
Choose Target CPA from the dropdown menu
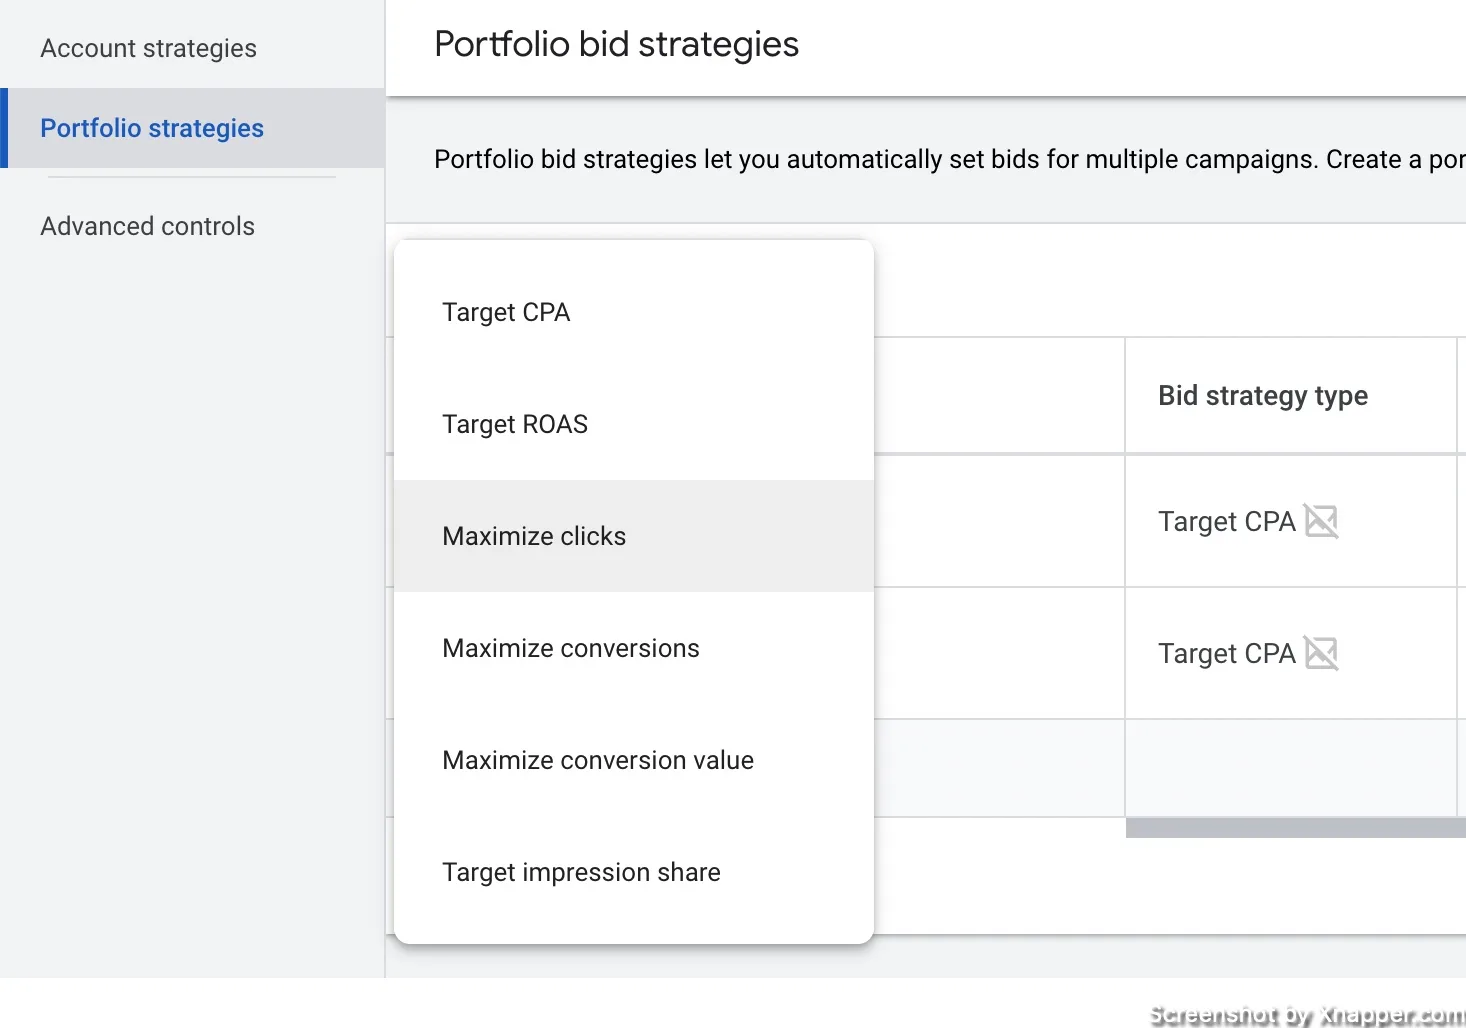(x=506, y=312)
